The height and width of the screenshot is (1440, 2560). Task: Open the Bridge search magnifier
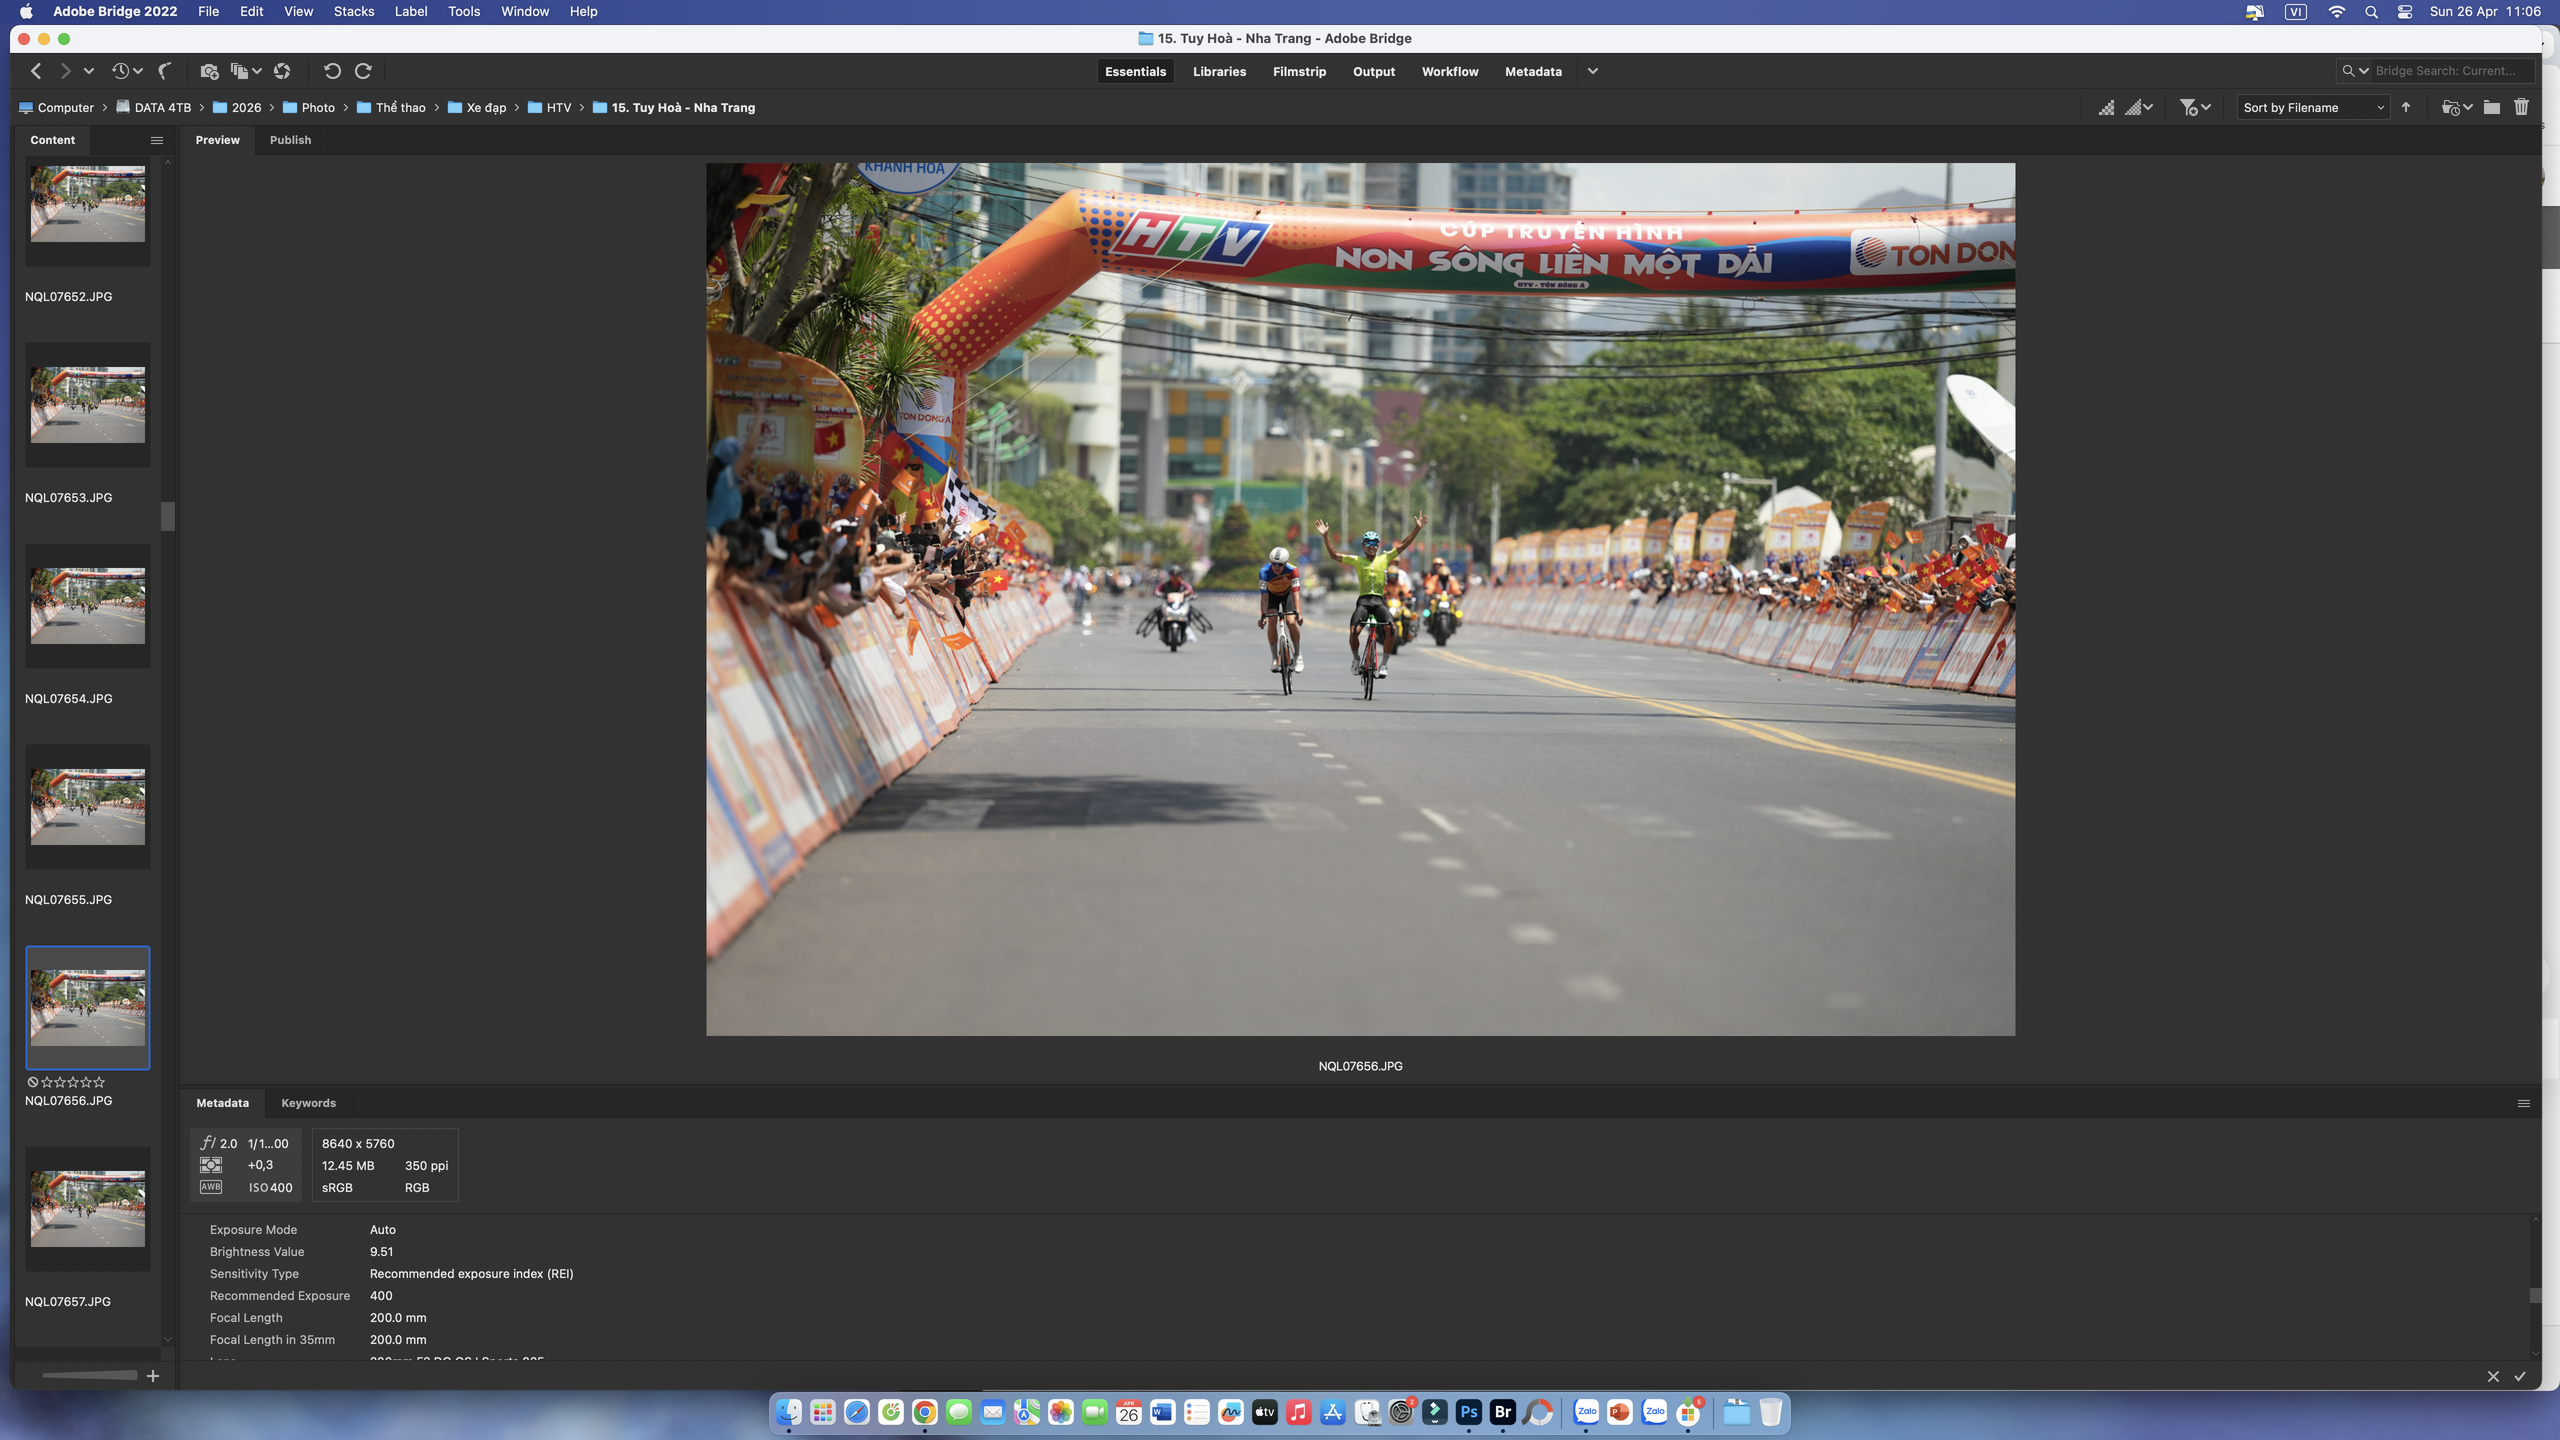[x=2348, y=71]
